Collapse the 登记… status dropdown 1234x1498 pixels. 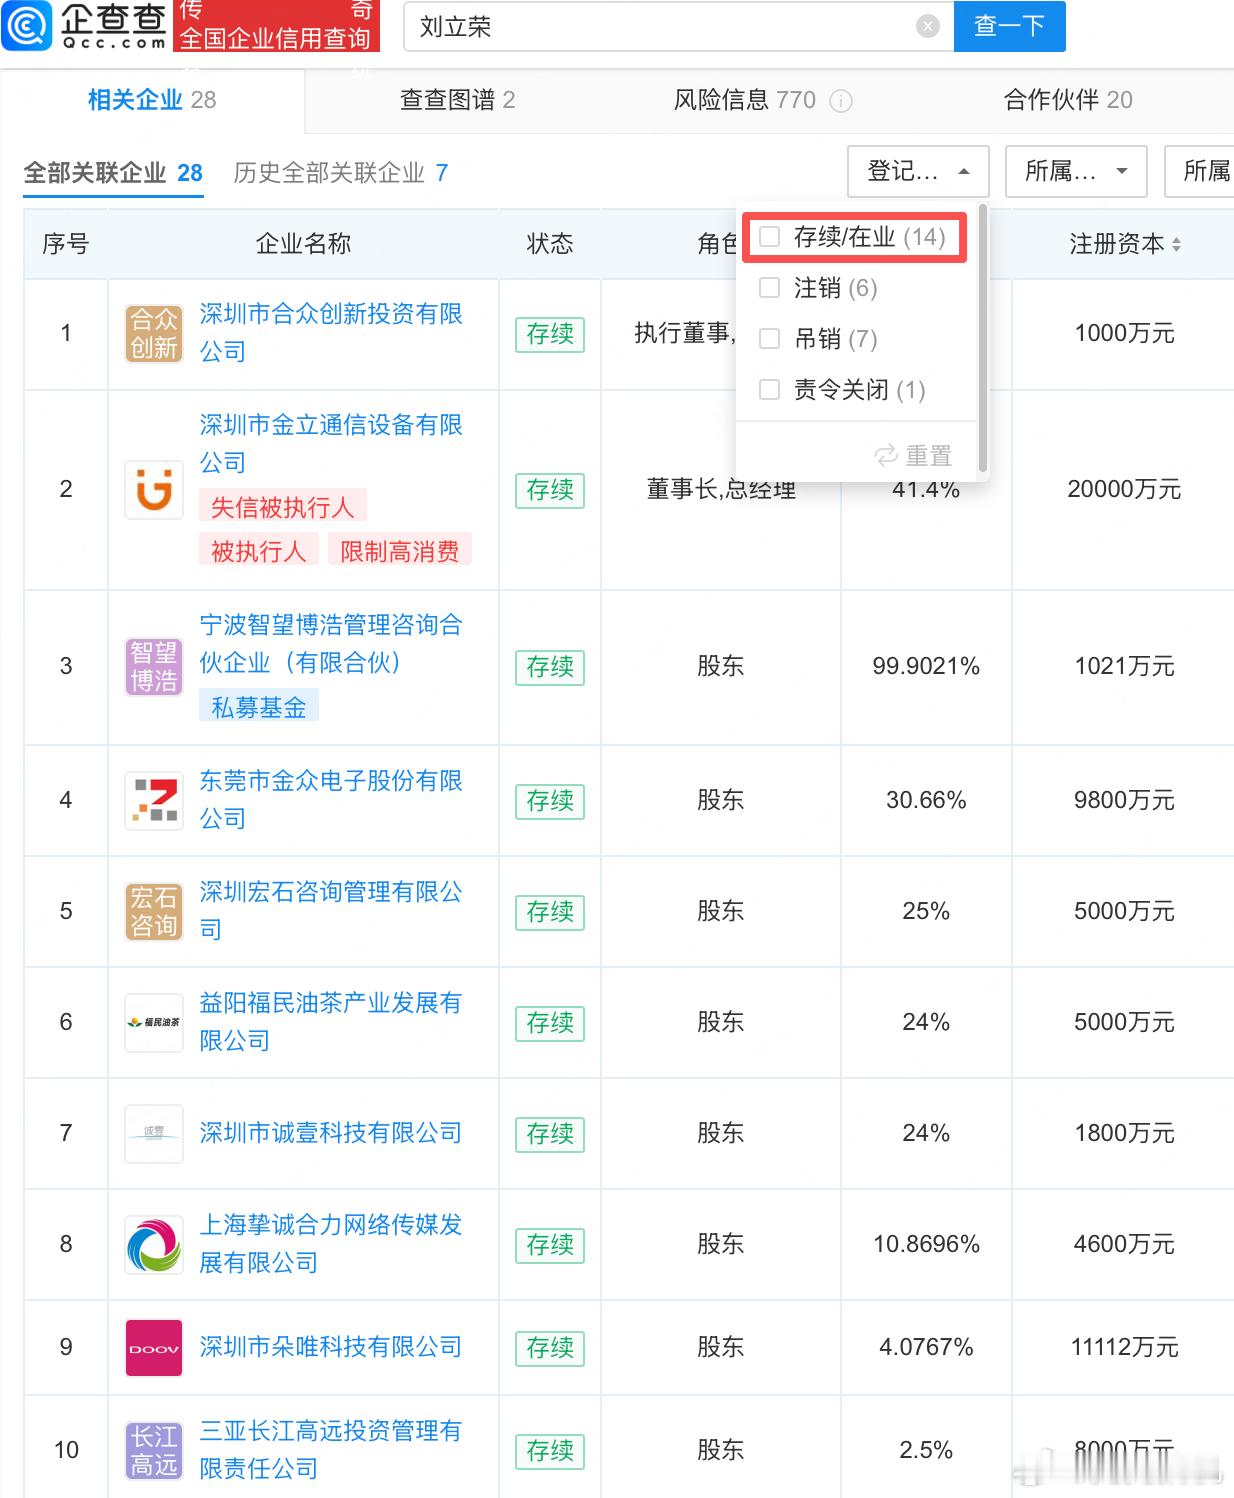click(918, 171)
